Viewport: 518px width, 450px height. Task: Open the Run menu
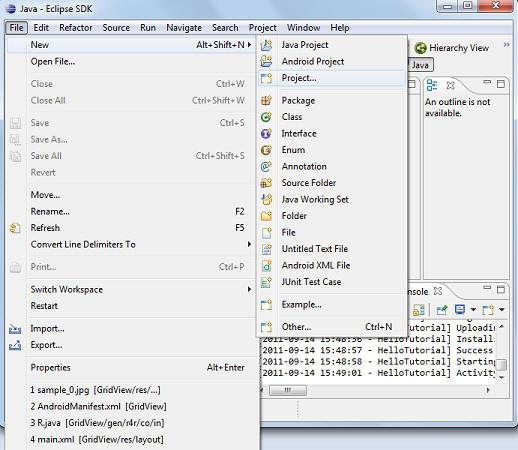pos(148,28)
